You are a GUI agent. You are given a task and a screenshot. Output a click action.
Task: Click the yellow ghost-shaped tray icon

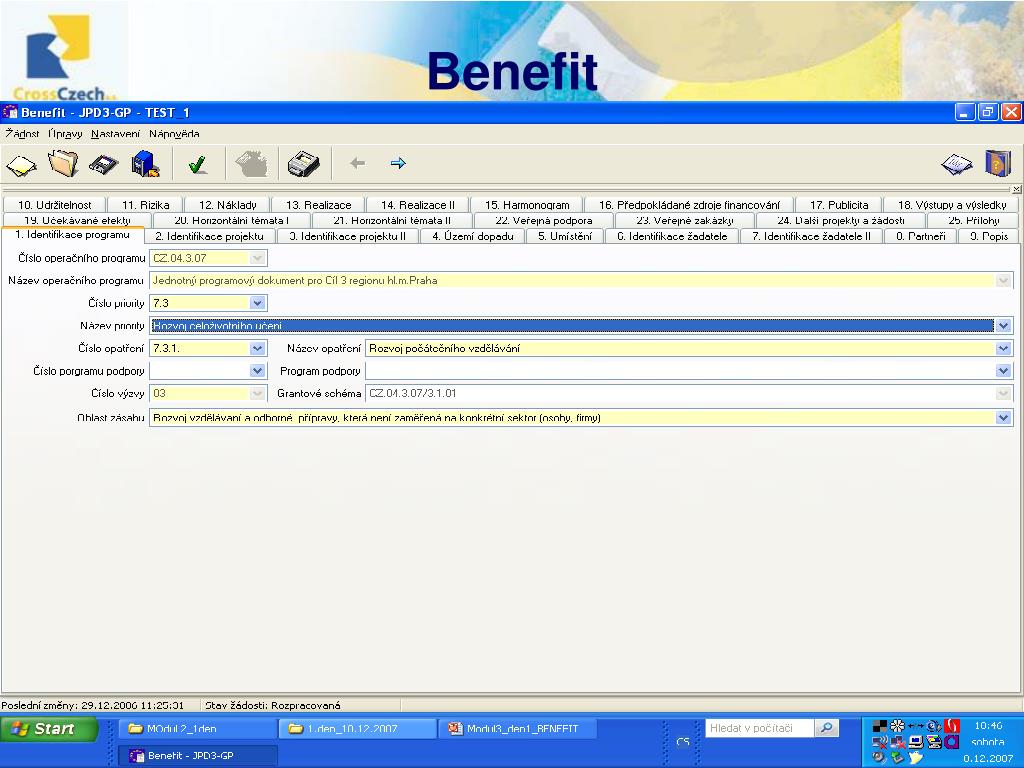(x=916, y=758)
